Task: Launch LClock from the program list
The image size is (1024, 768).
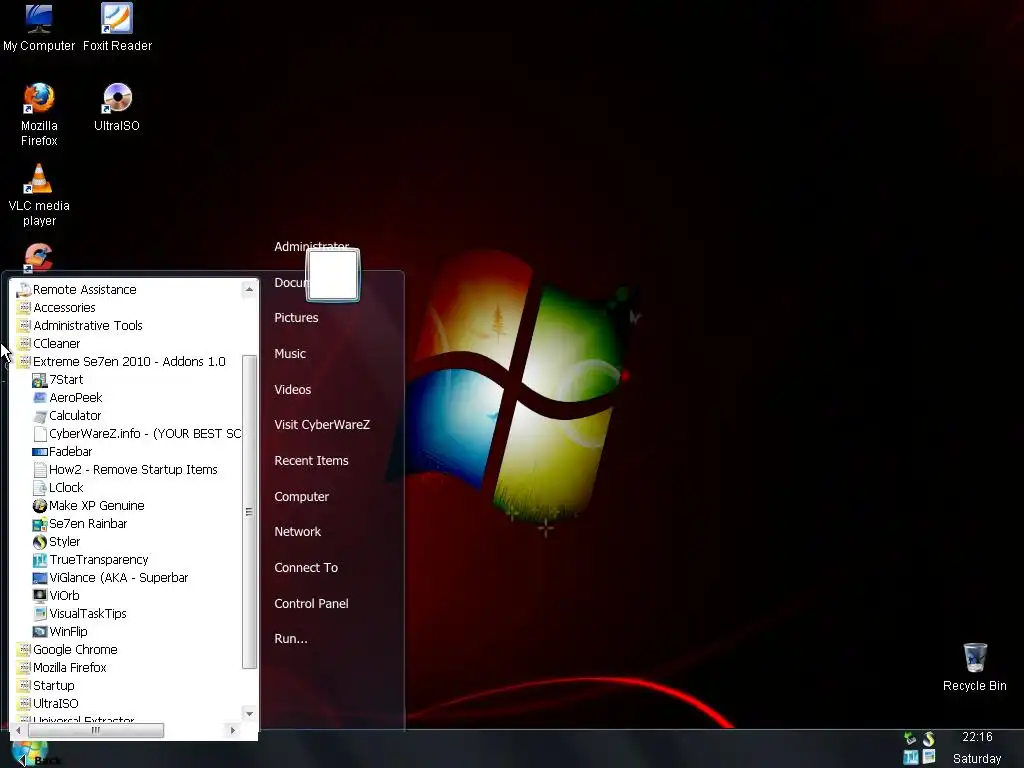Action: click(x=58, y=487)
